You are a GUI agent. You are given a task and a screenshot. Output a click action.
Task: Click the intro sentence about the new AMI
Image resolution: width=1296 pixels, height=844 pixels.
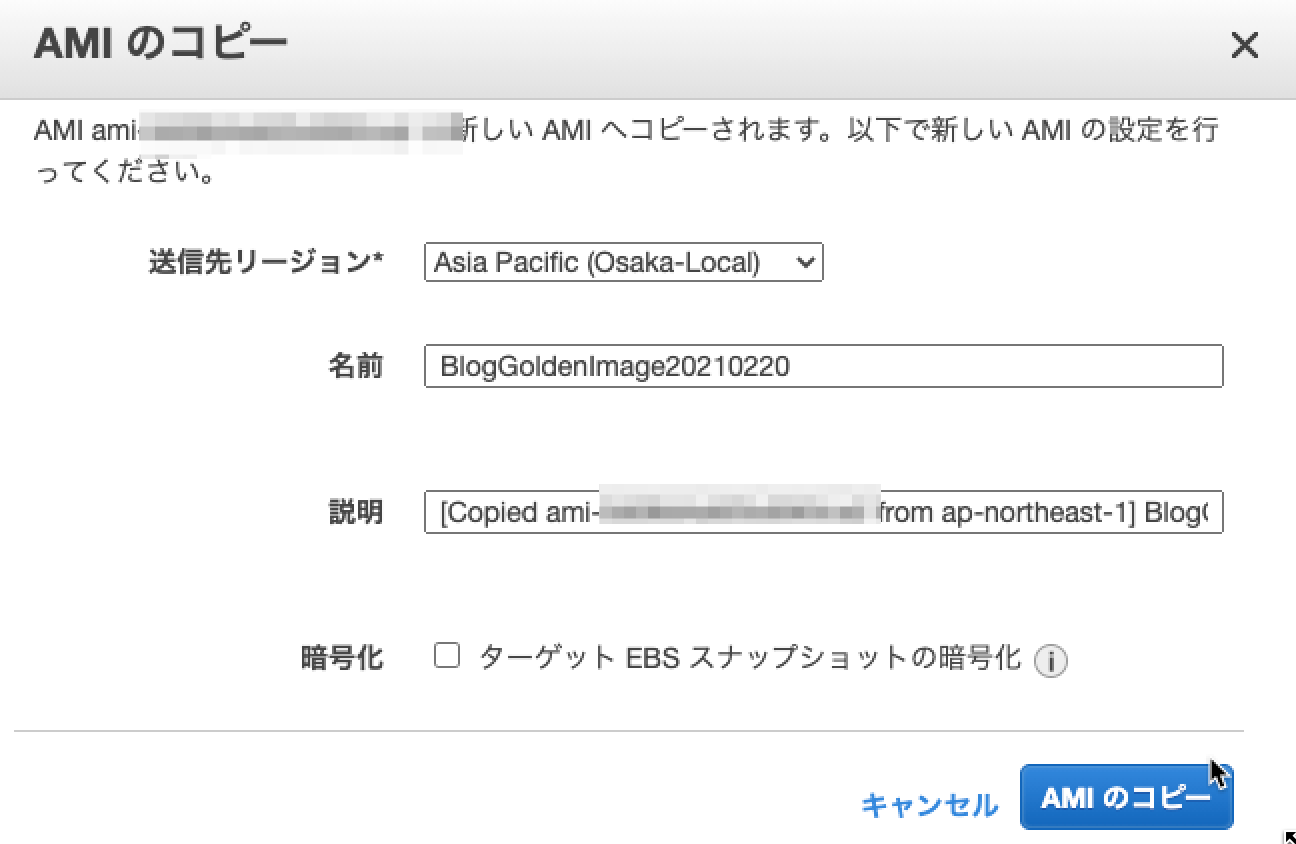pyautogui.click(x=626, y=152)
